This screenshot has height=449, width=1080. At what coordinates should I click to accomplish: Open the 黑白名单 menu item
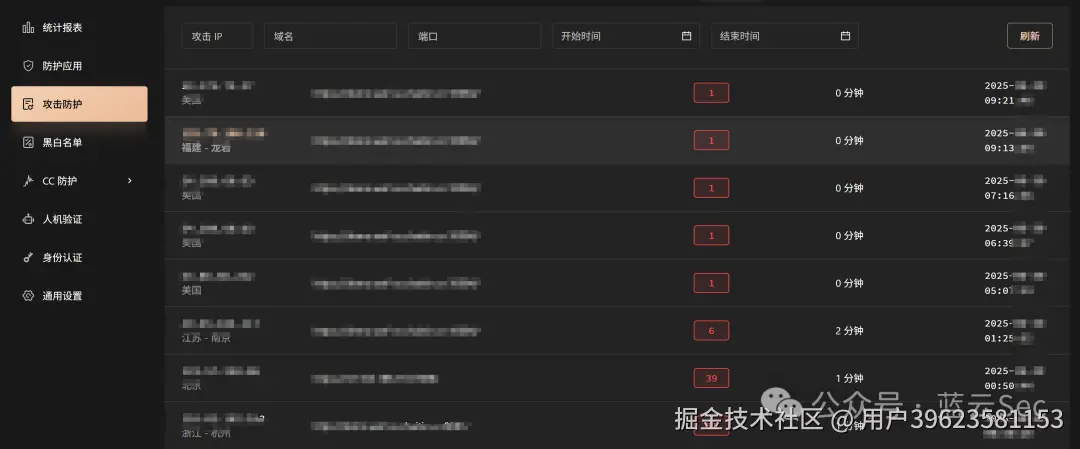(x=79, y=143)
